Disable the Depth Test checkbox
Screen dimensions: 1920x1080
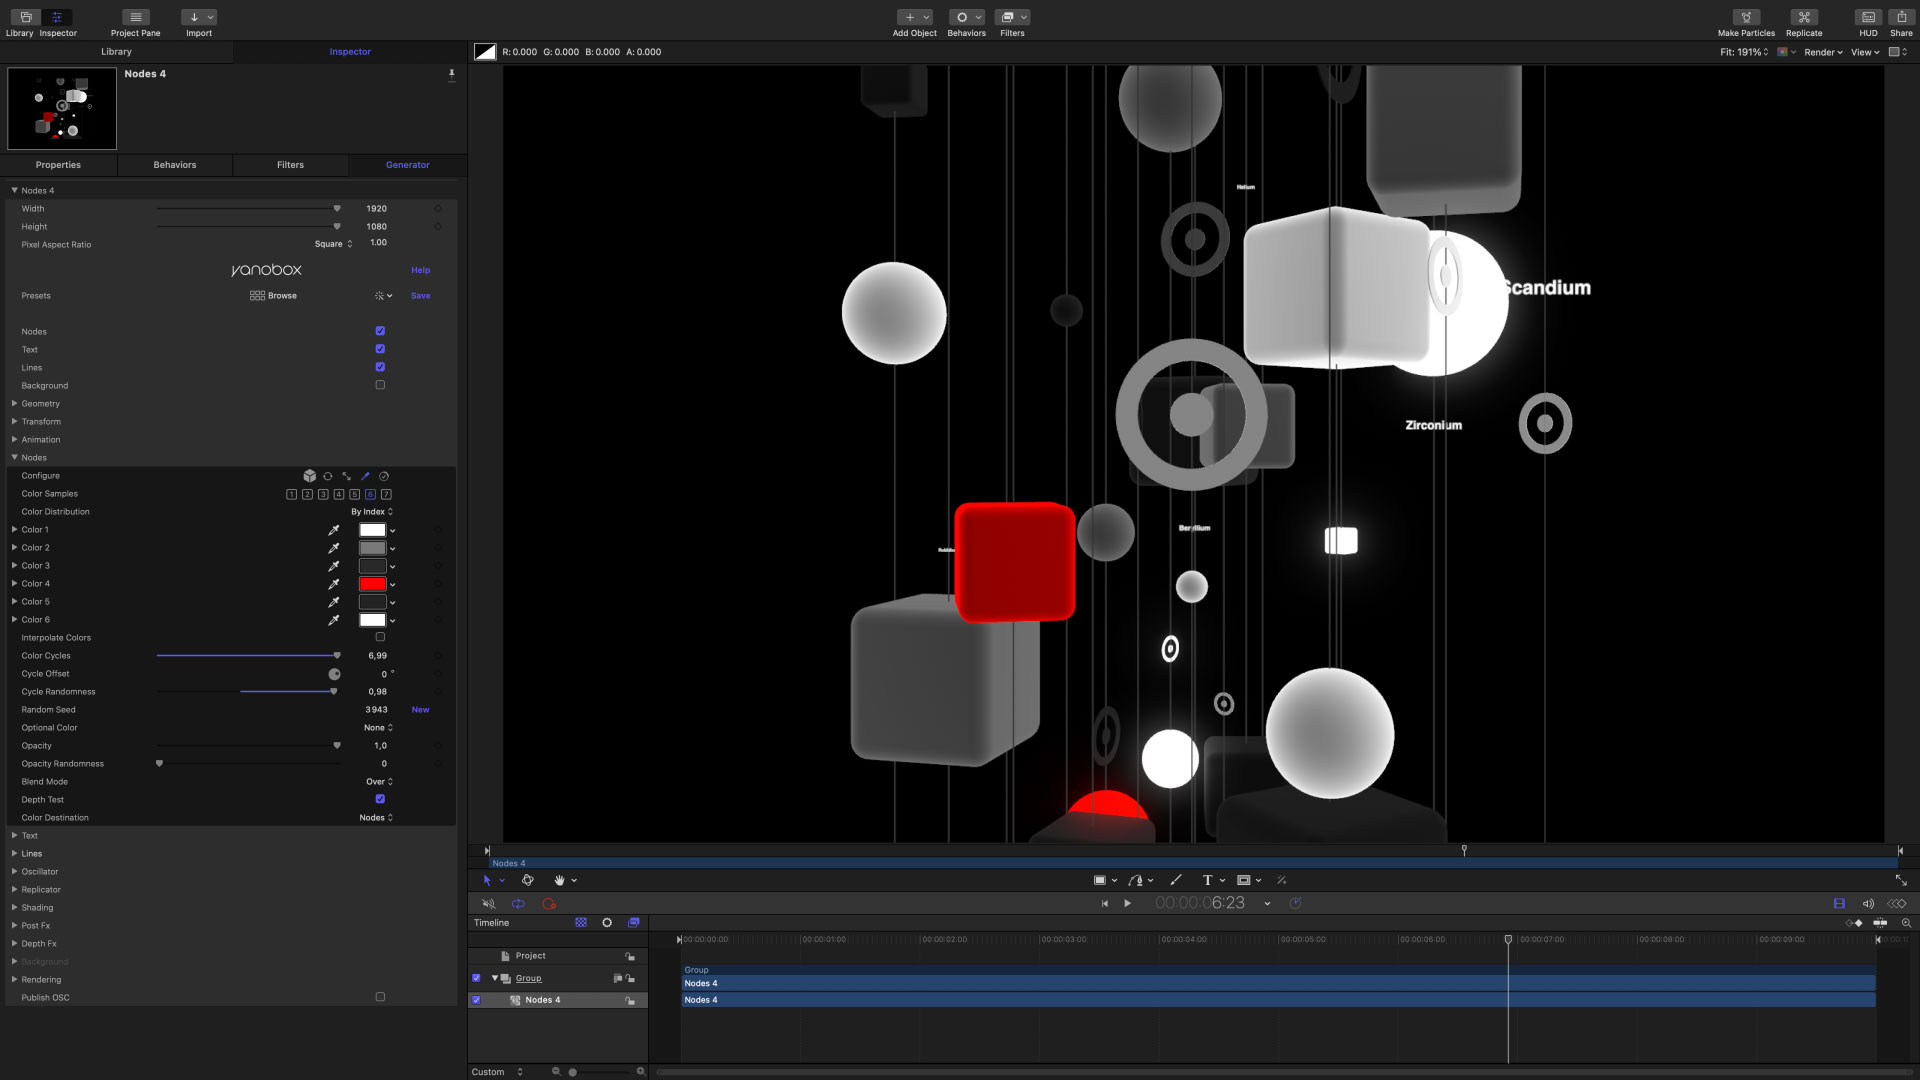[380, 799]
